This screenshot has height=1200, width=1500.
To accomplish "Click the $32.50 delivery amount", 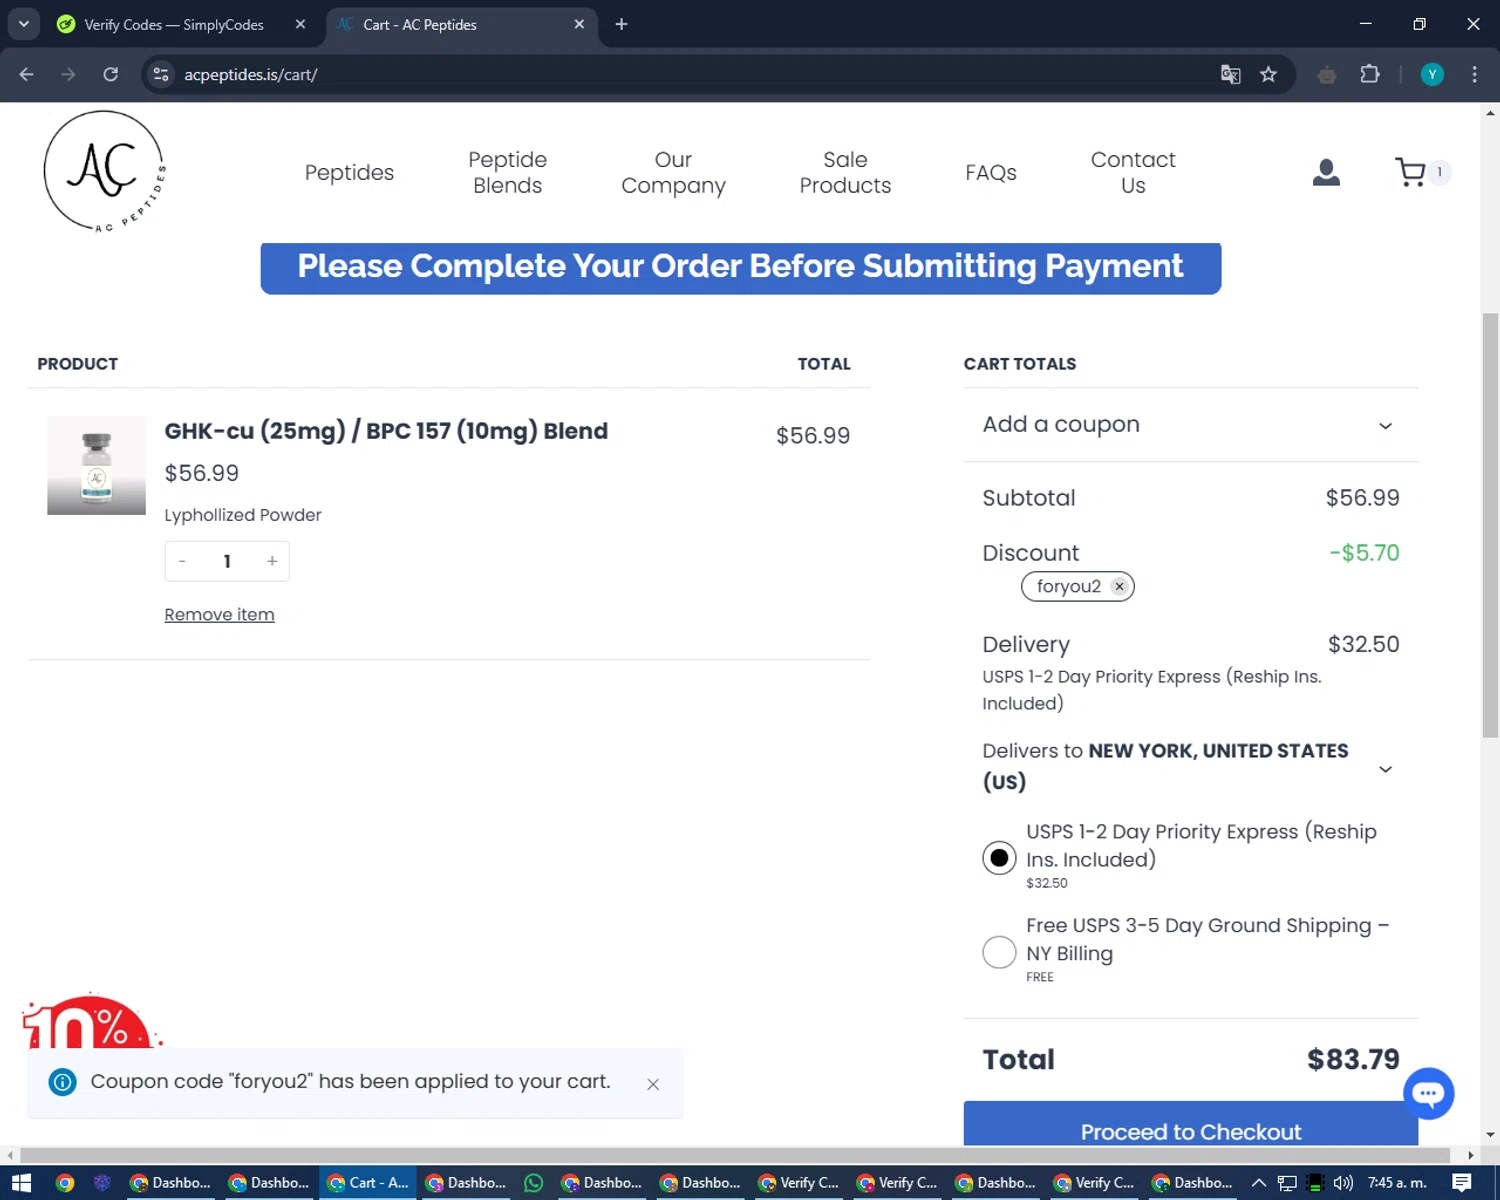I will click(1363, 644).
